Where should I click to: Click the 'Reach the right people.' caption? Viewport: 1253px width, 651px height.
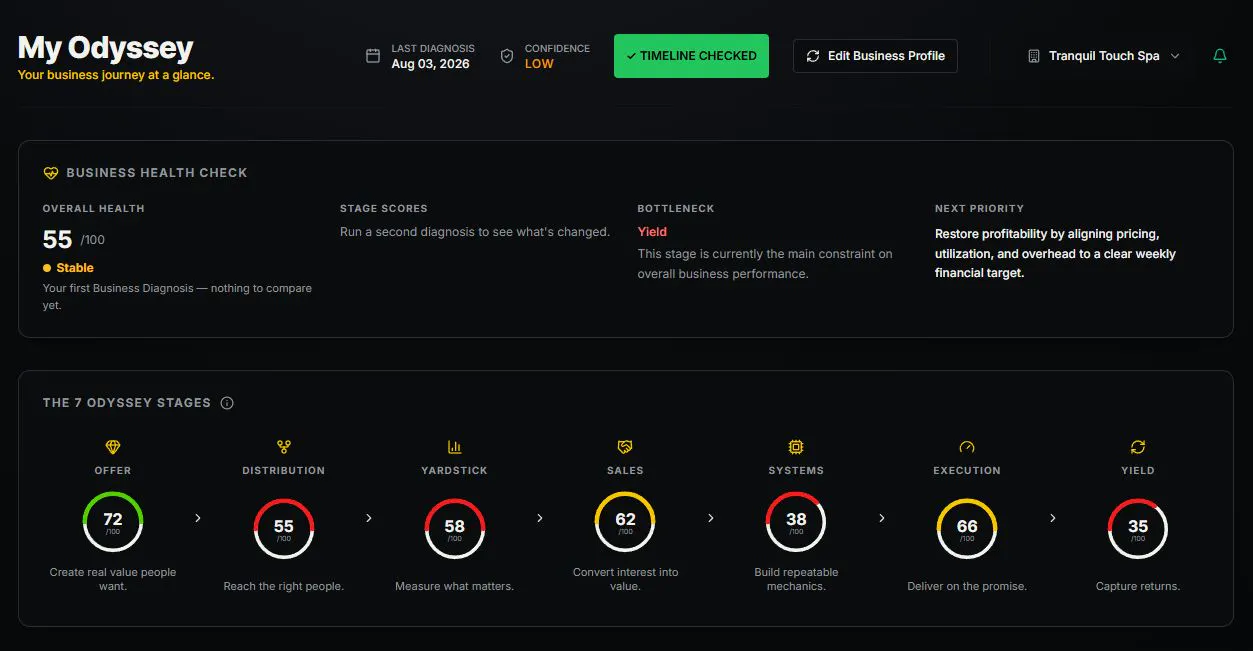tap(284, 586)
